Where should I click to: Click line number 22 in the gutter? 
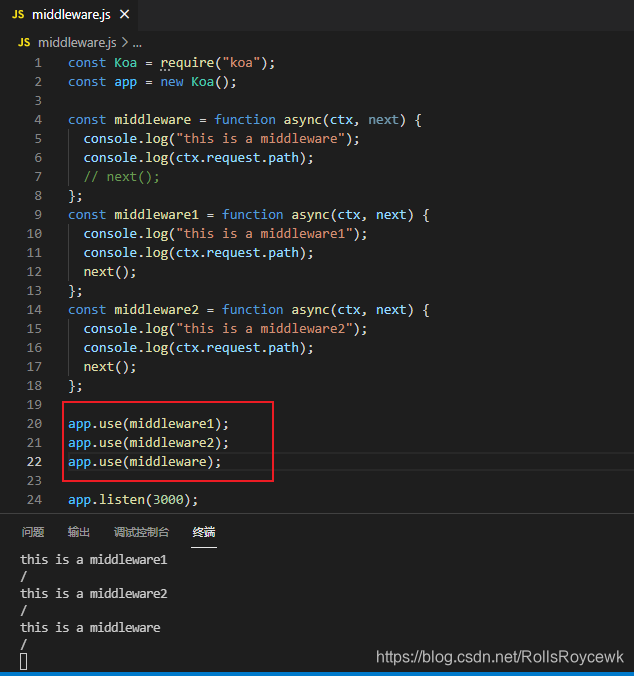[34, 462]
